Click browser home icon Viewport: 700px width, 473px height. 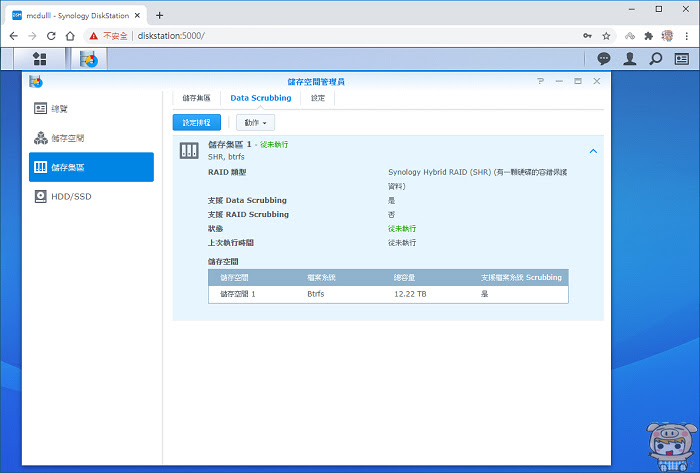click(70, 36)
